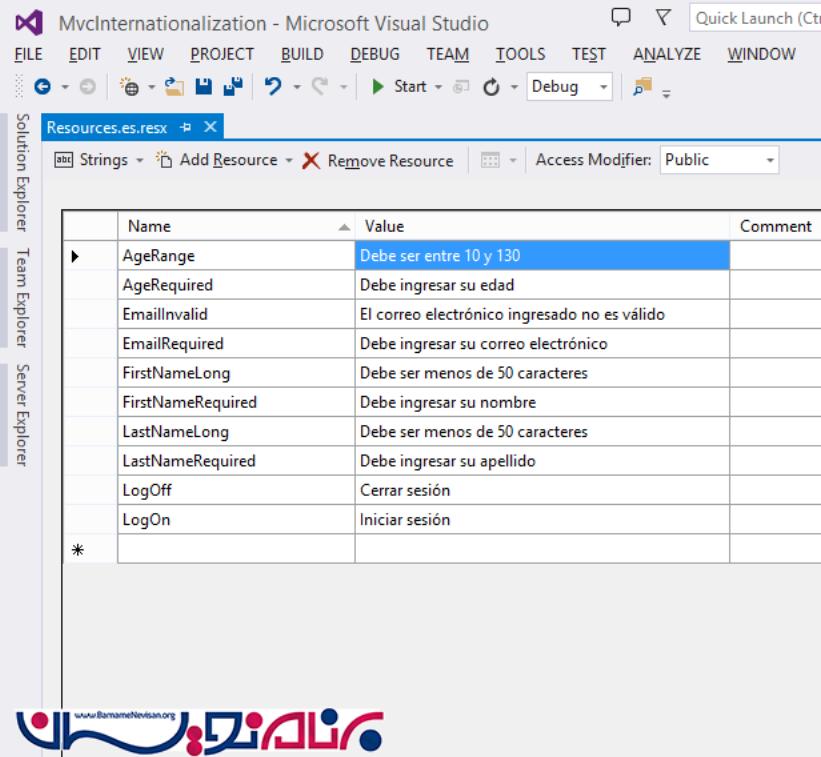Click the Save All icon

point(232,87)
